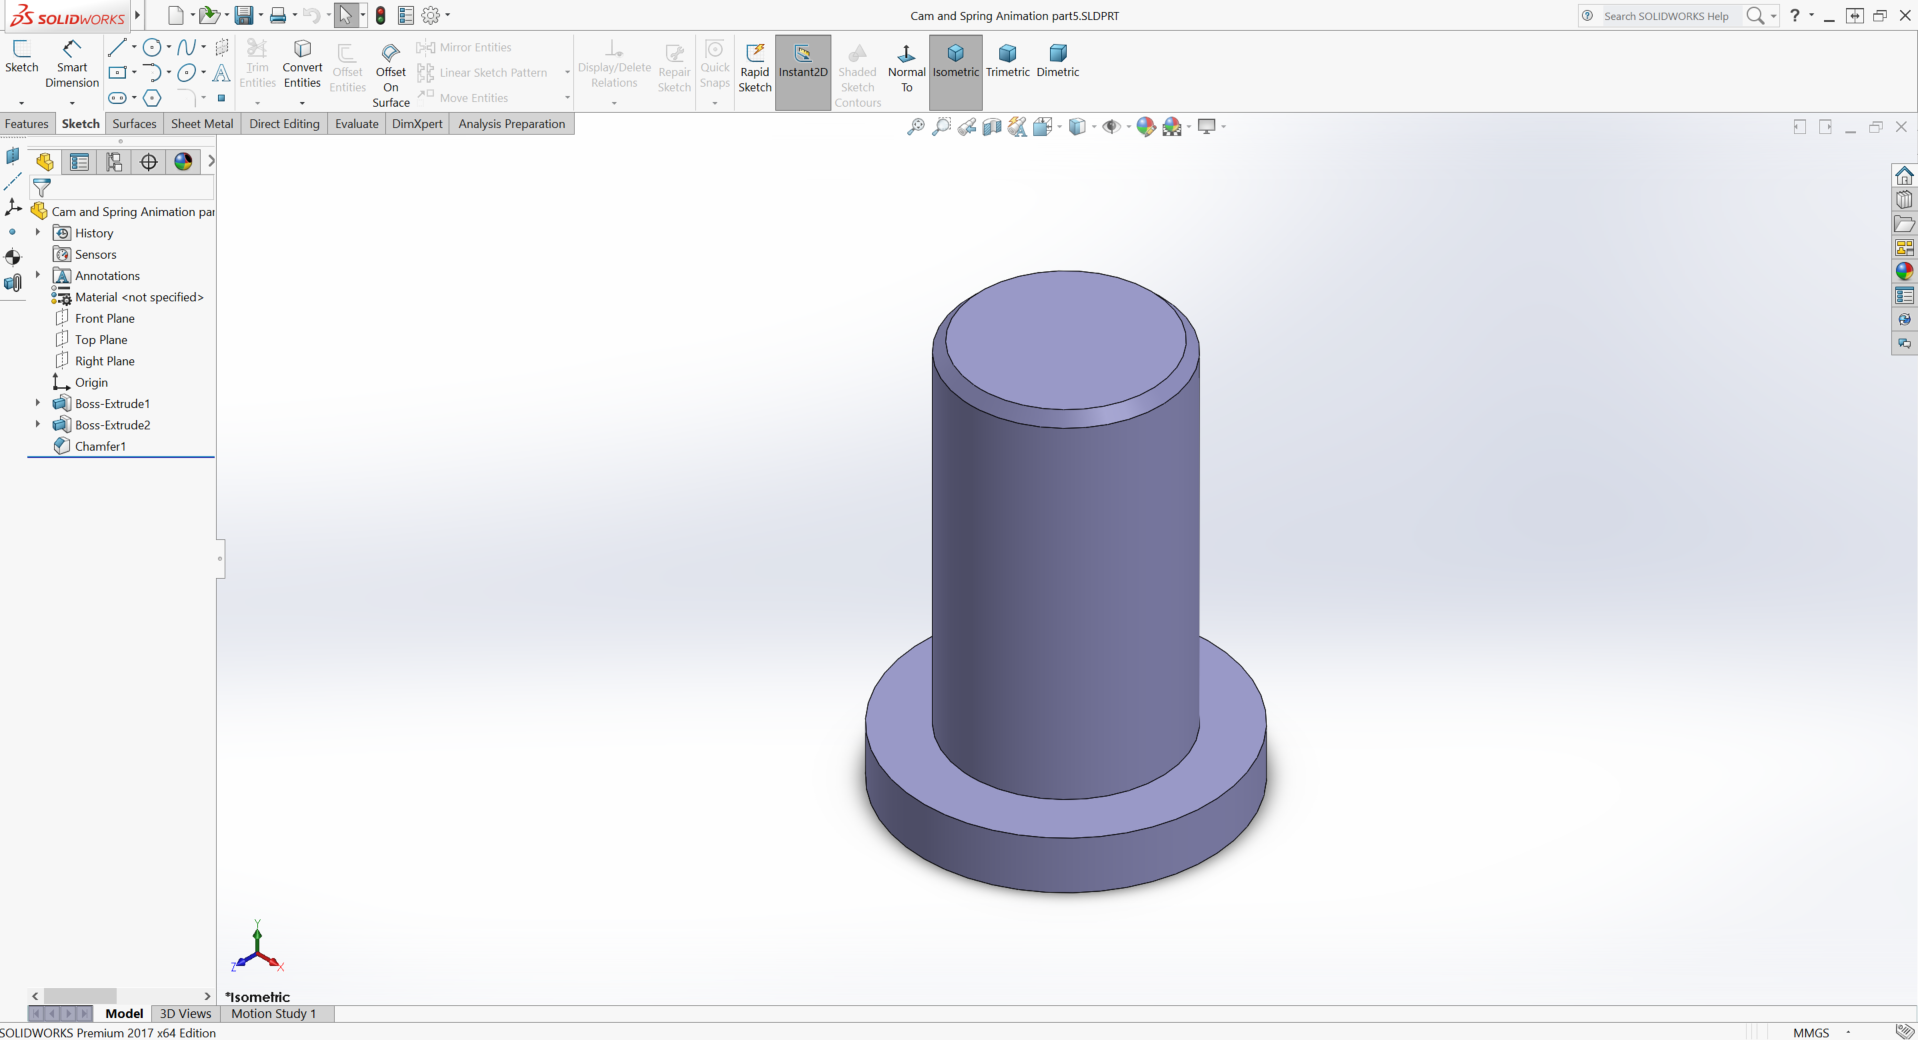The width and height of the screenshot is (1918, 1040).
Task: Select the Corner Rectangle tool
Action: pos(117,72)
